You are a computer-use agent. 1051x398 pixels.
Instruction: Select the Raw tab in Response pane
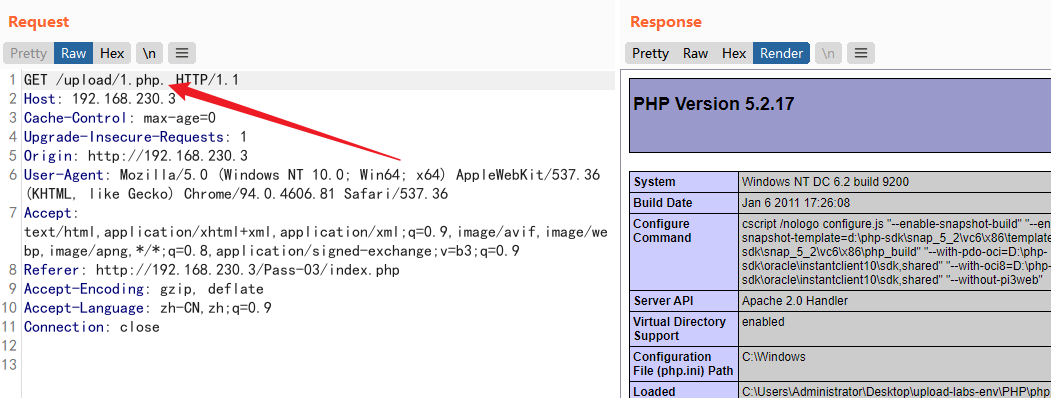(x=695, y=53)
